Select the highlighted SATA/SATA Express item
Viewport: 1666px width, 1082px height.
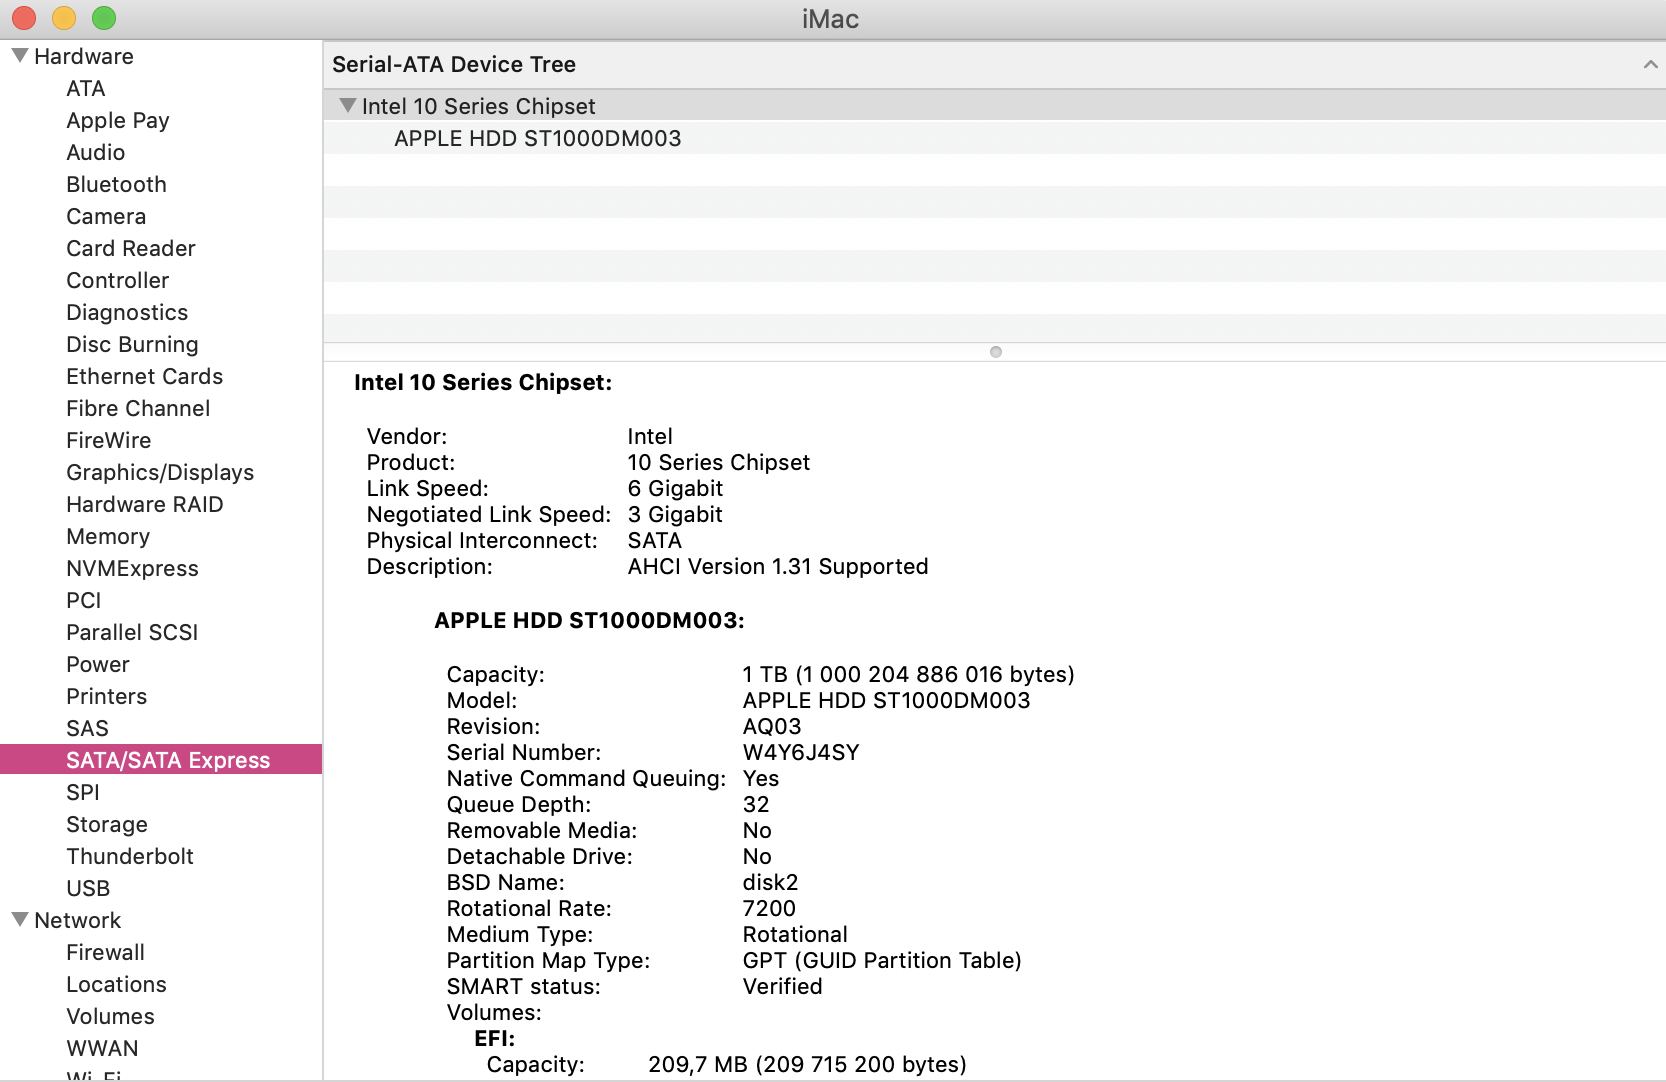[161, 759]
